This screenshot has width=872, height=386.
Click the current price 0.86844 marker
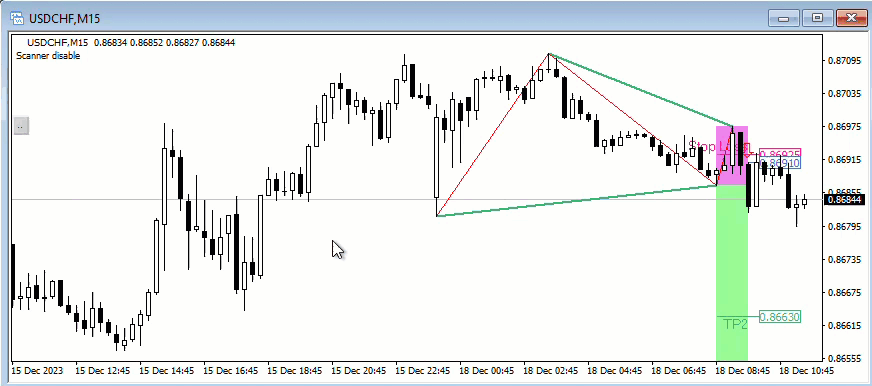[845, 200]
